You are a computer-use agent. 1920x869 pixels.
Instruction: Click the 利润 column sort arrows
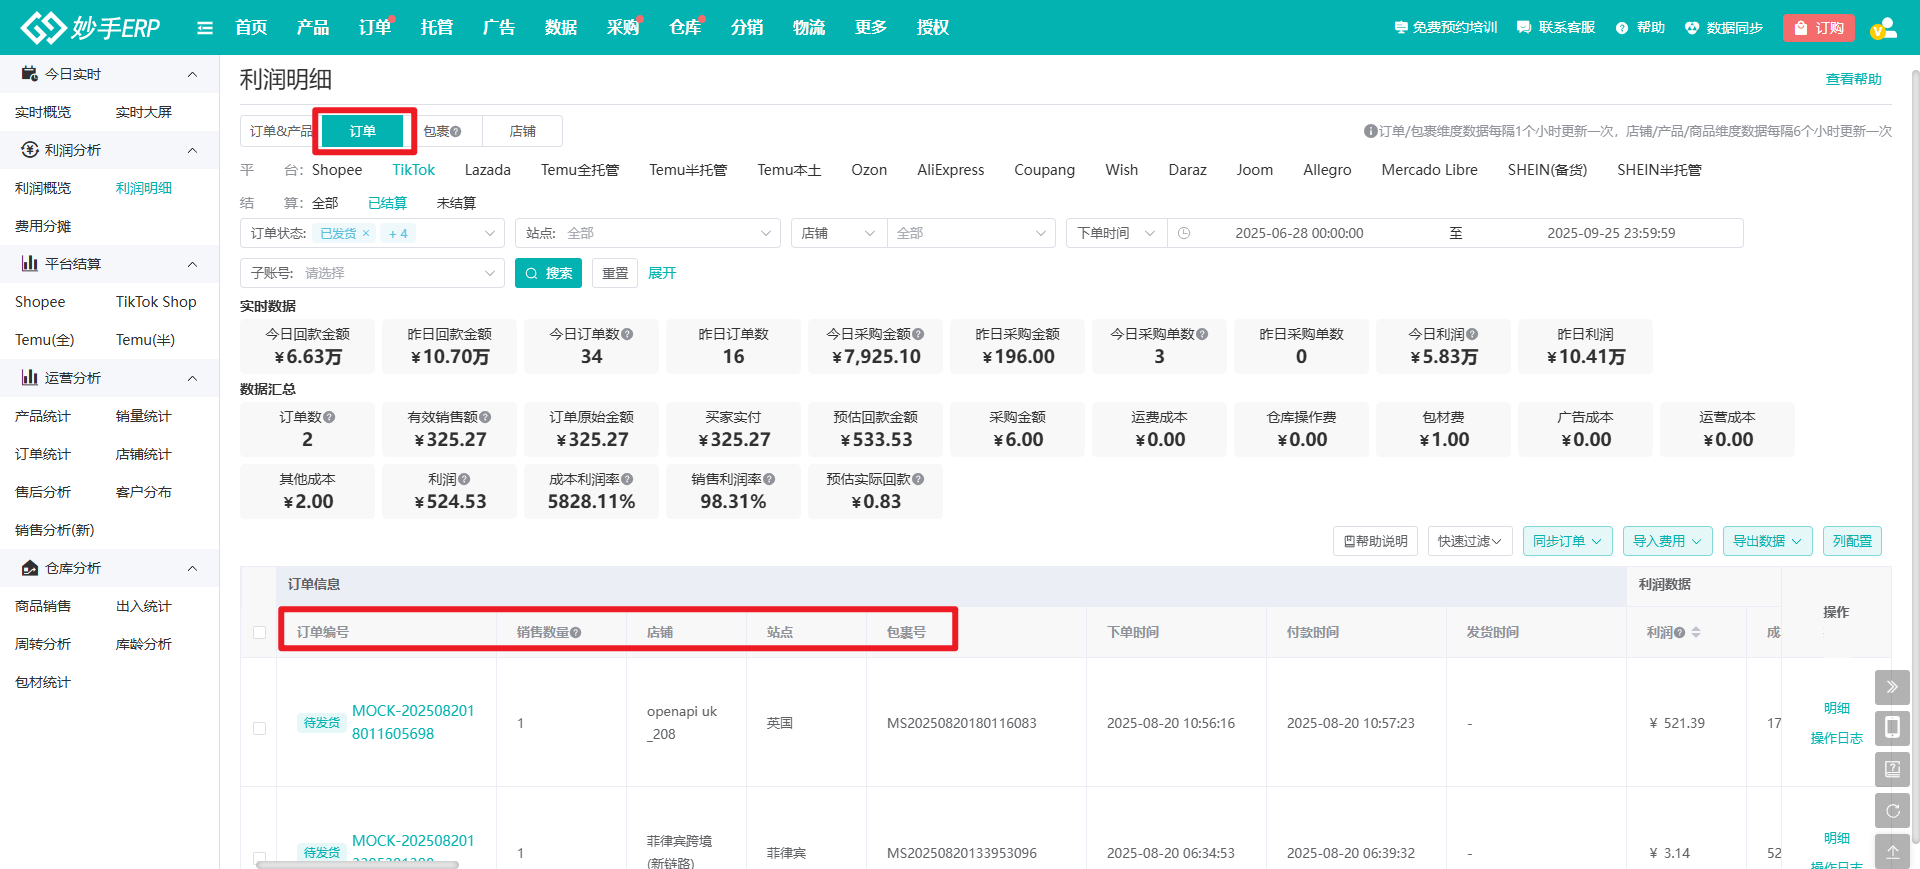coord(1696,632)
